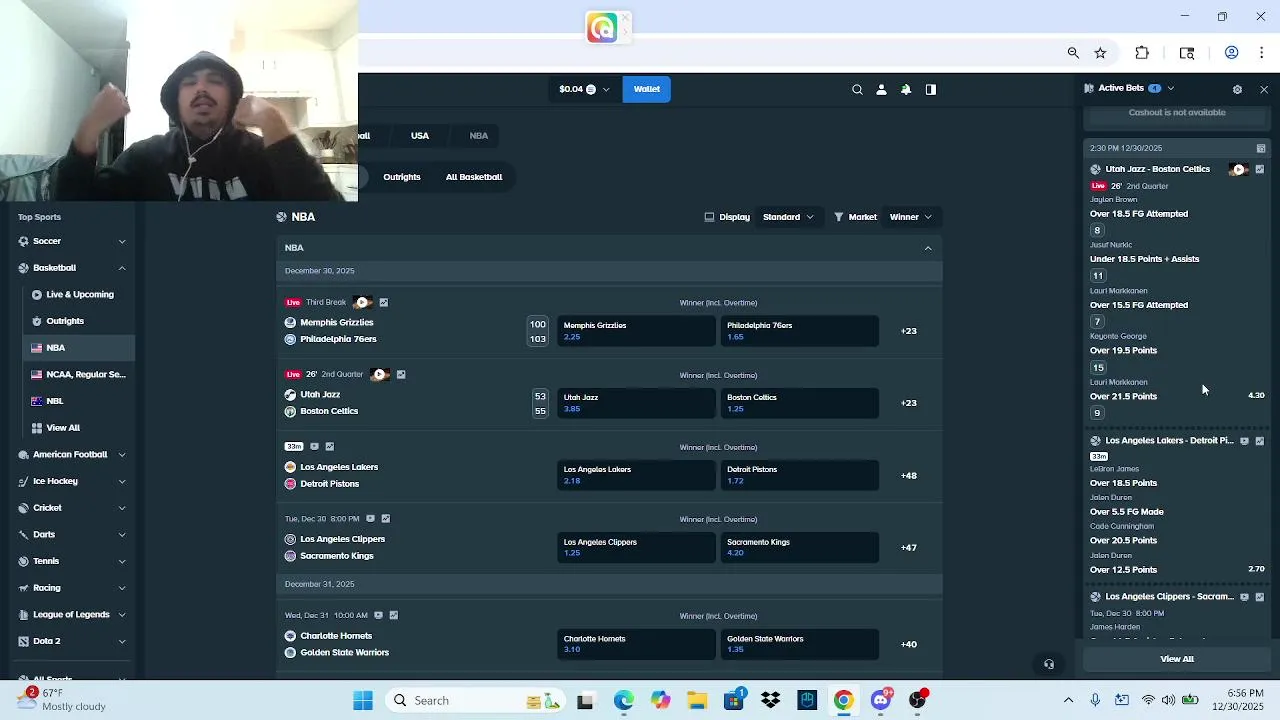Open Chrome extensions puzzle icon
The width and height of the screenshot is (1280, 720).
tap(1142, 53)
